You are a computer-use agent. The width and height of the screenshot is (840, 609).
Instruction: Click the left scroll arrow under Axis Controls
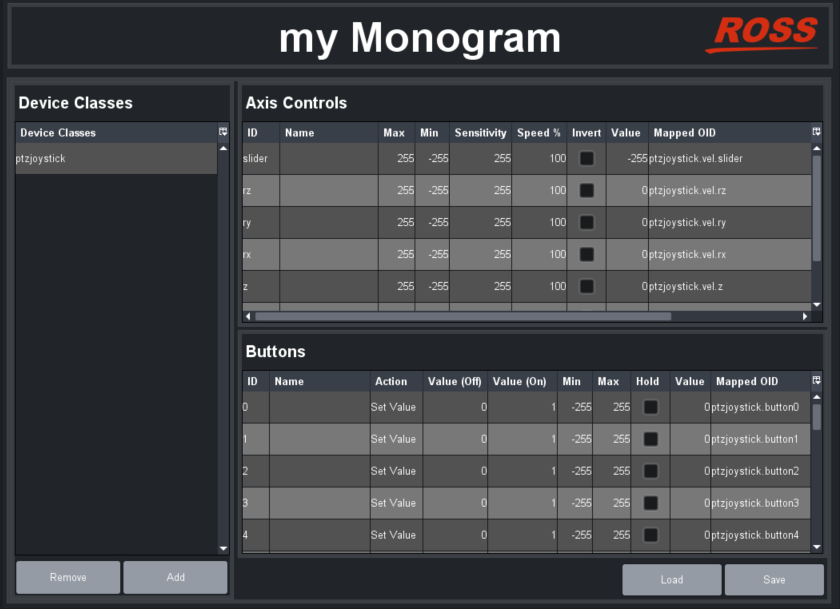point(247,315)
